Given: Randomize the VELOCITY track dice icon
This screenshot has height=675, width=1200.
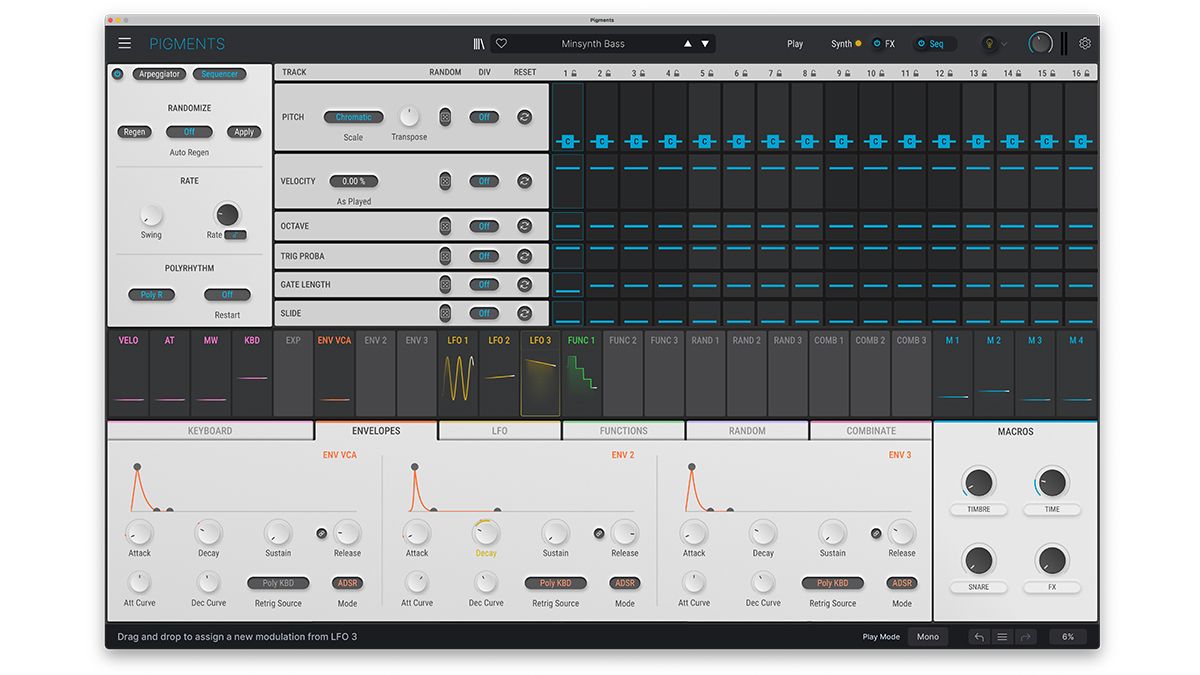Looking at the screenshot, I should point(445,181).
